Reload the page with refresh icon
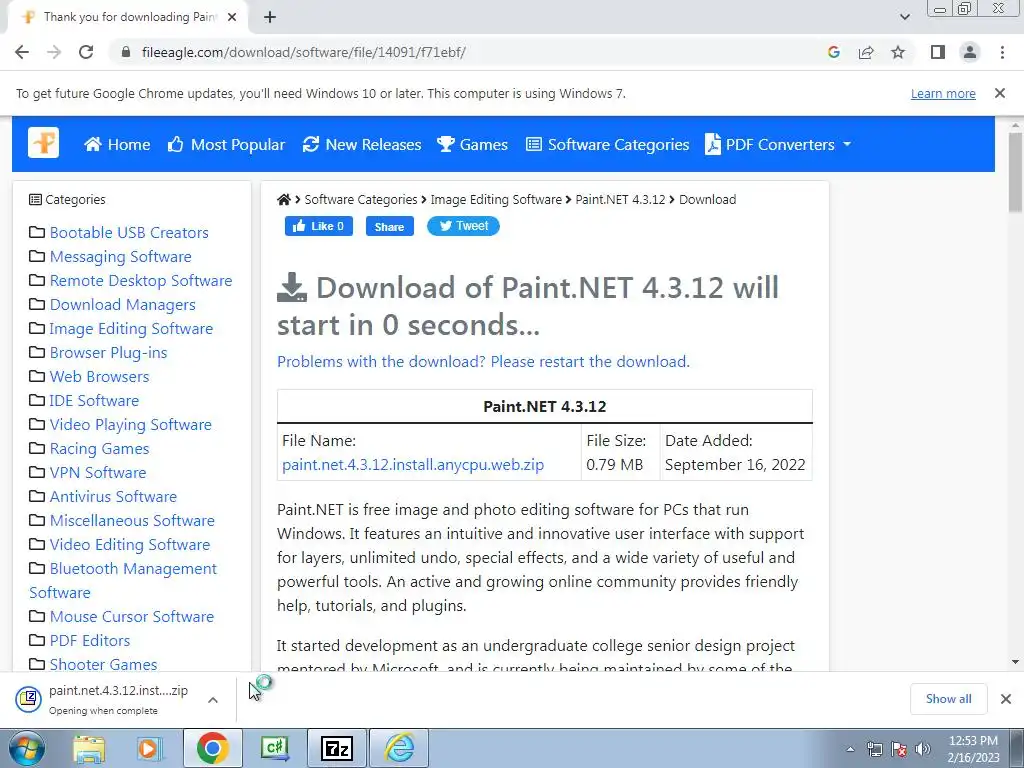Image resolution: width=1024 pixels, height=768 pixels. (86, 52)
